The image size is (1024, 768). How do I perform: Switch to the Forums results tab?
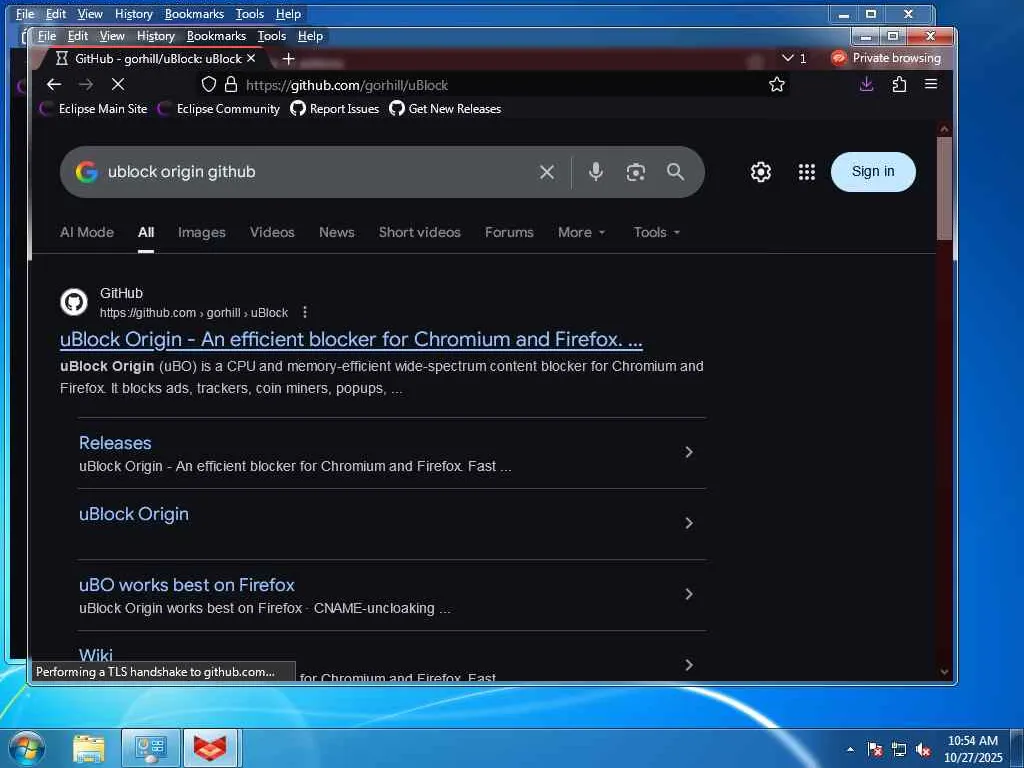[x=509, y=232]
